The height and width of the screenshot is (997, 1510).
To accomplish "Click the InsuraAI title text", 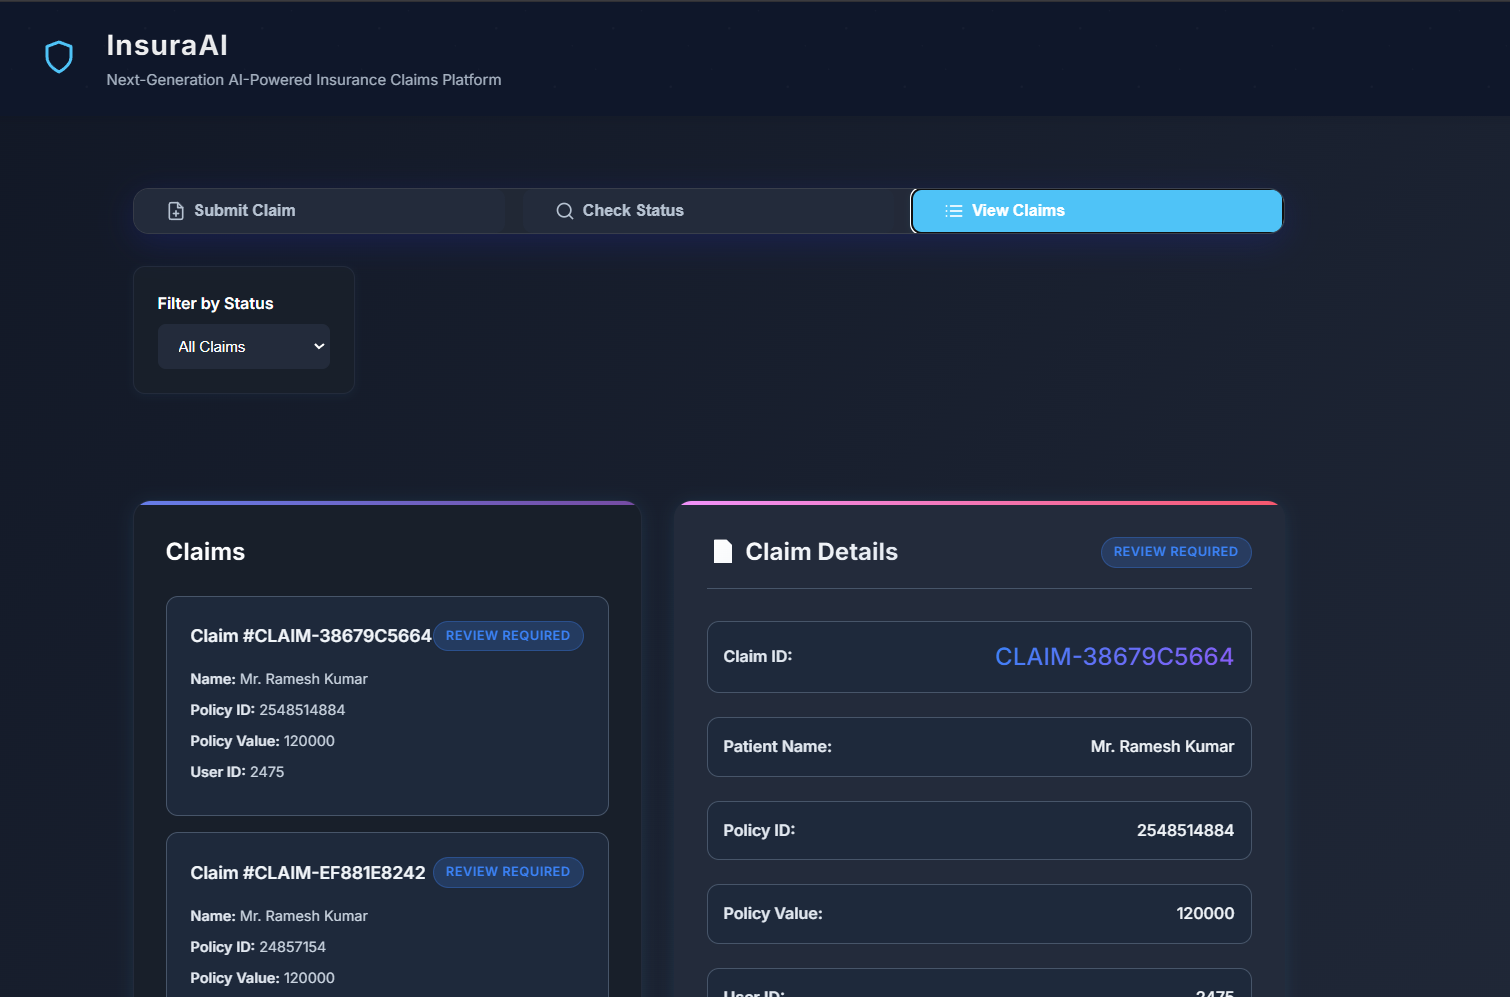I will coord(167,45).
